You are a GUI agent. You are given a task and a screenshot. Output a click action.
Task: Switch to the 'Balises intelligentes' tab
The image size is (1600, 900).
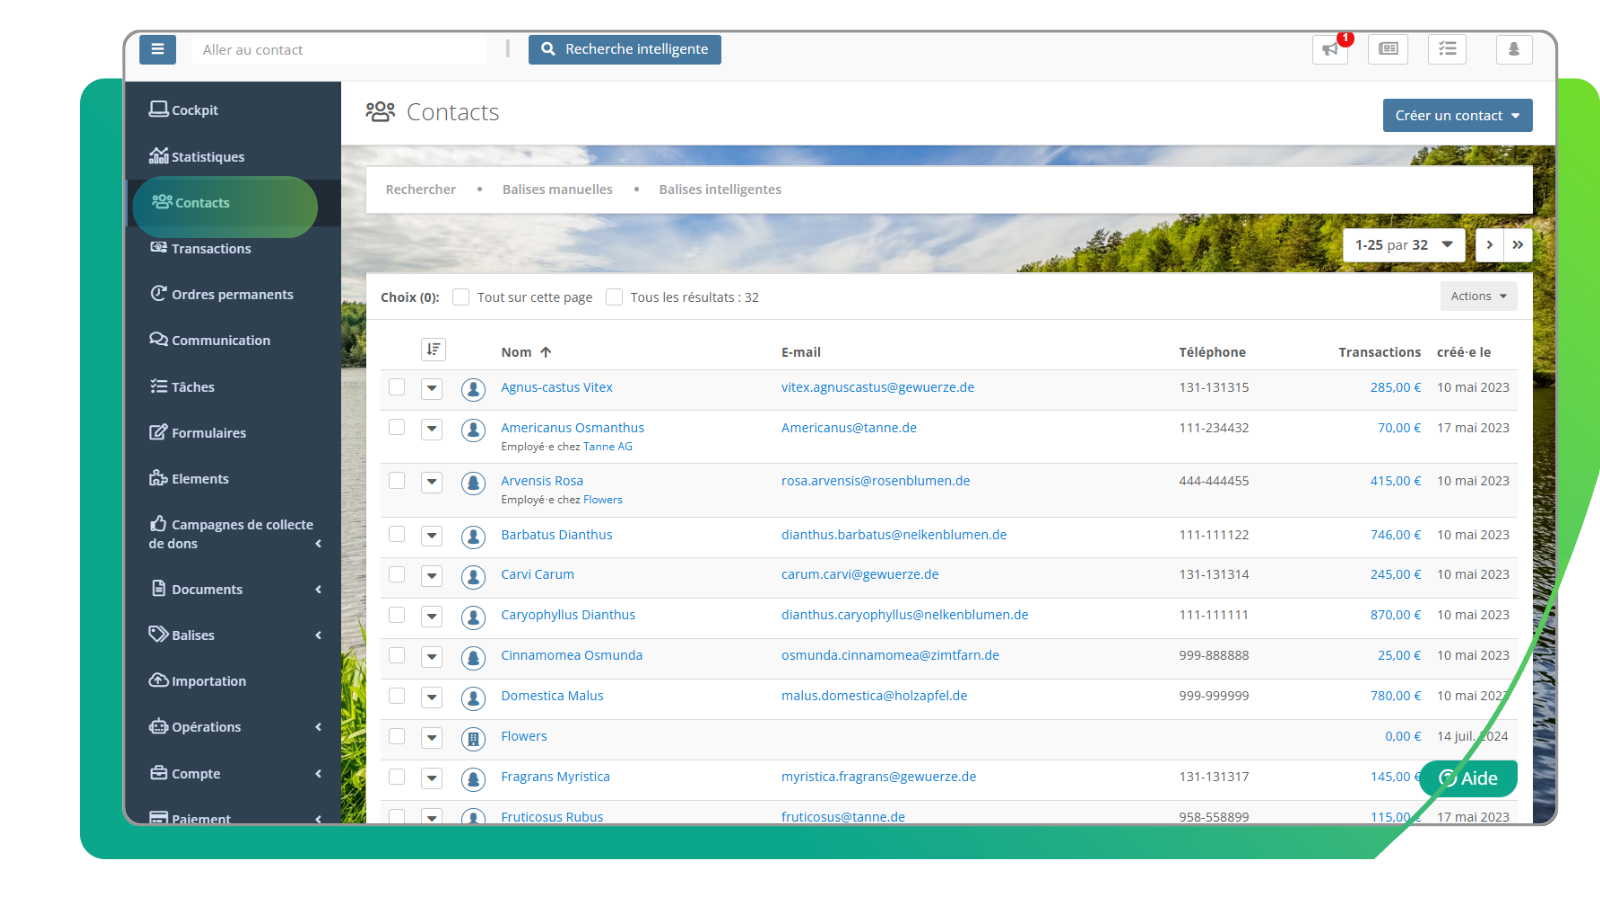[x=719, y=190]
